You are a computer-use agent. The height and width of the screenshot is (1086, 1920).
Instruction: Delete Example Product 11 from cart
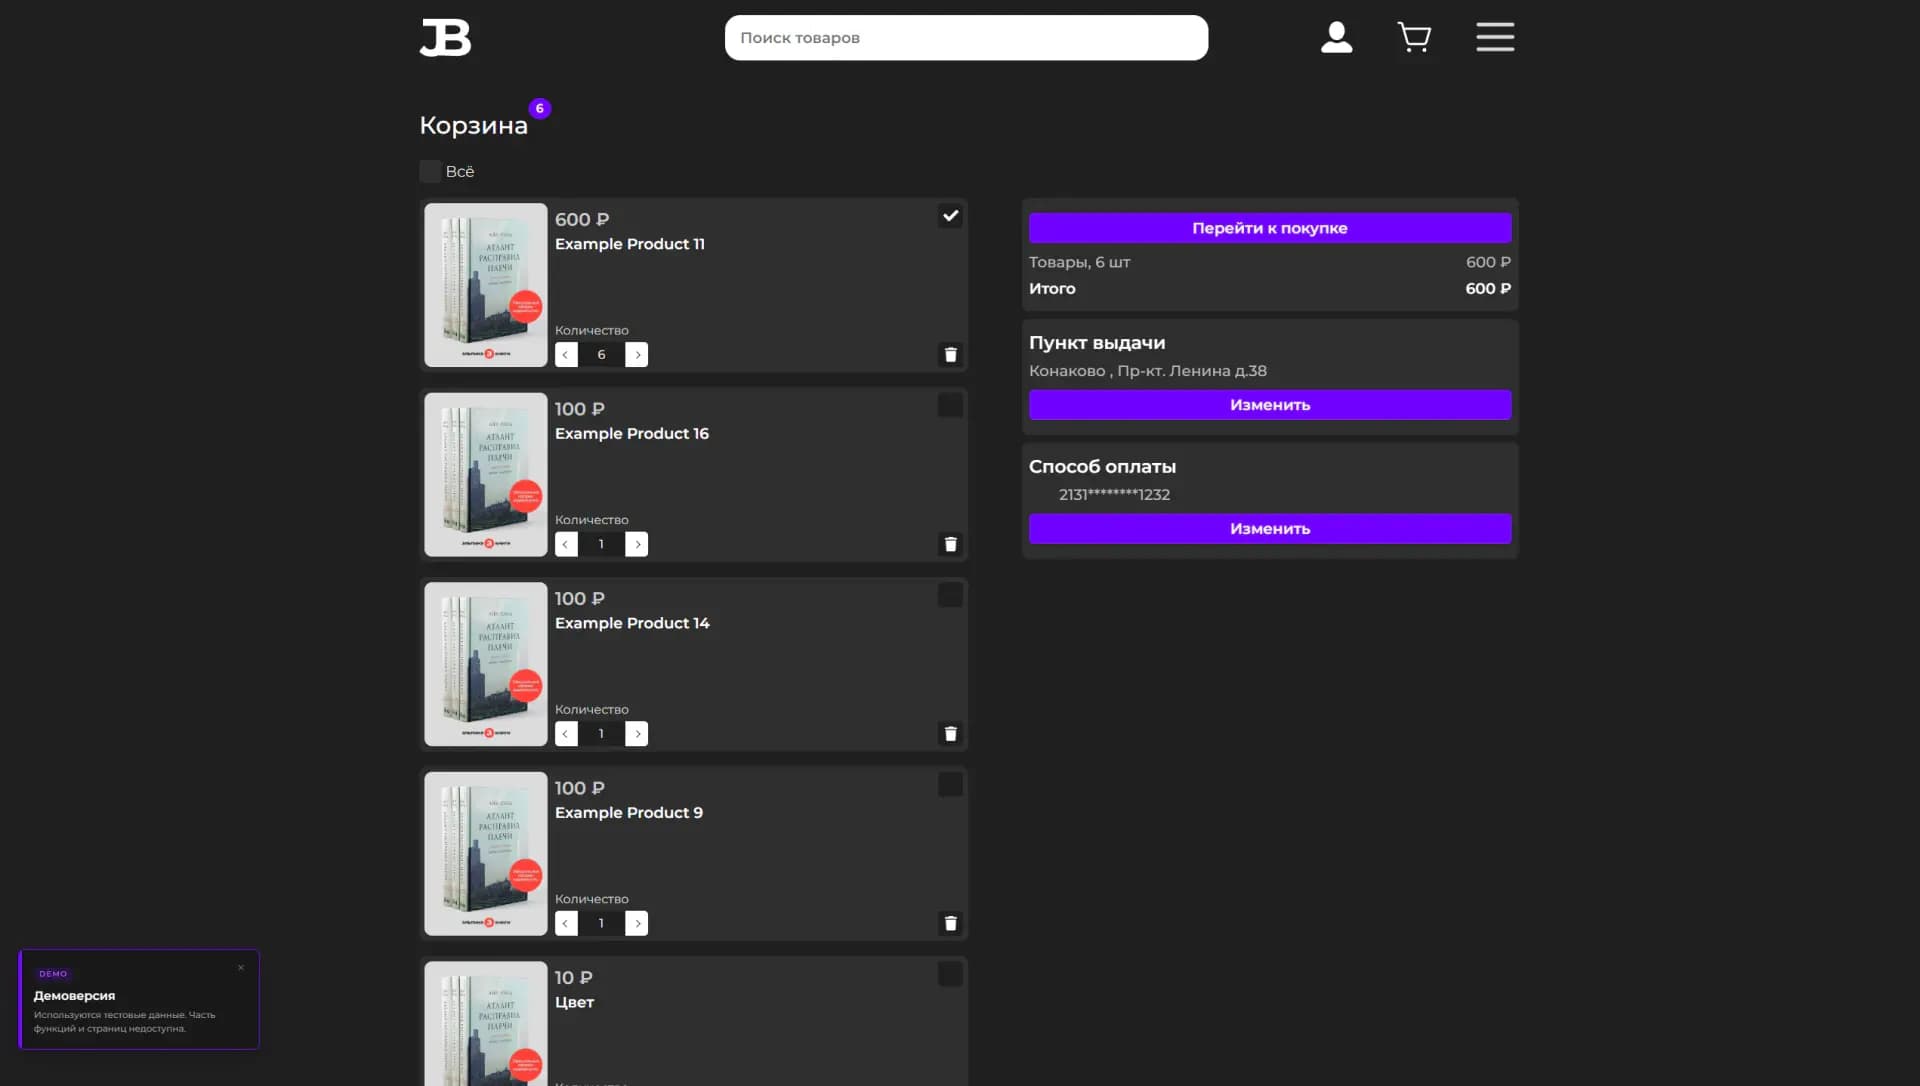(950, 355)
